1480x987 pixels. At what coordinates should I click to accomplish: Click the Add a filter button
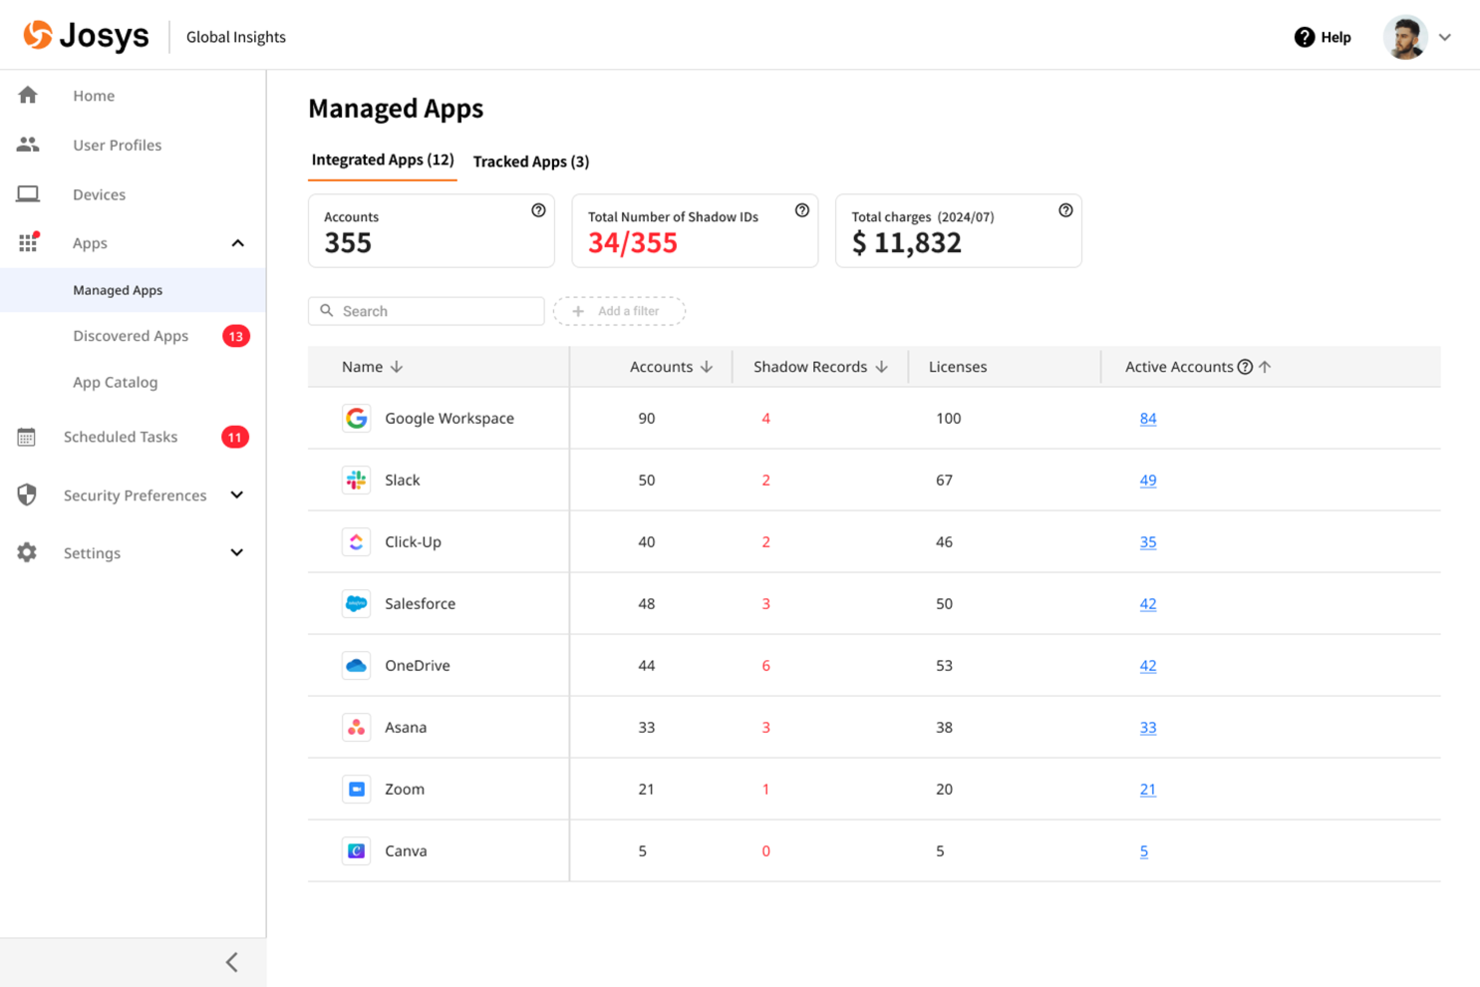pyautogui.click(x=620, y=311)
